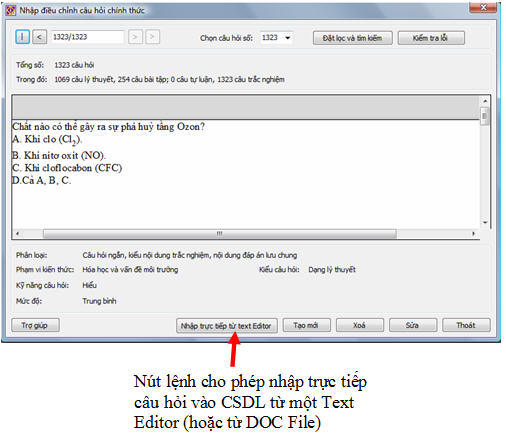
Task: Exit using the 'Thoát' button
Action: tap(466, 325)
